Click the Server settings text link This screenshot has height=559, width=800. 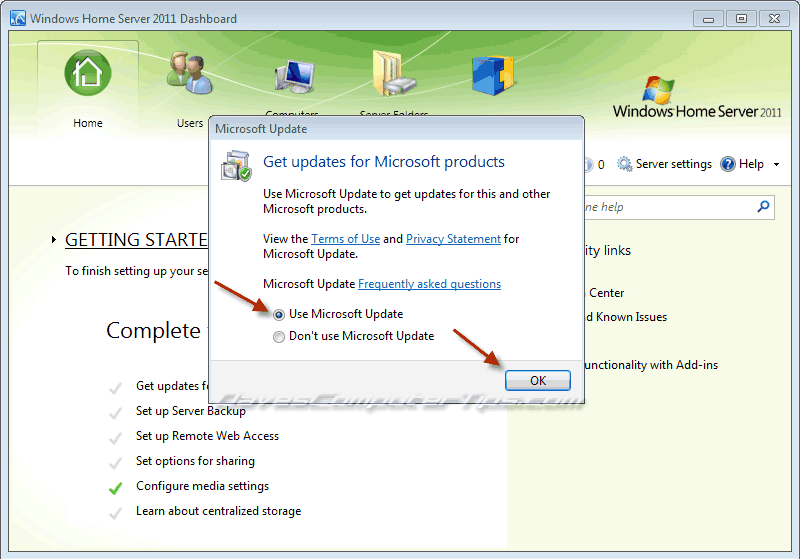[673, 164]
